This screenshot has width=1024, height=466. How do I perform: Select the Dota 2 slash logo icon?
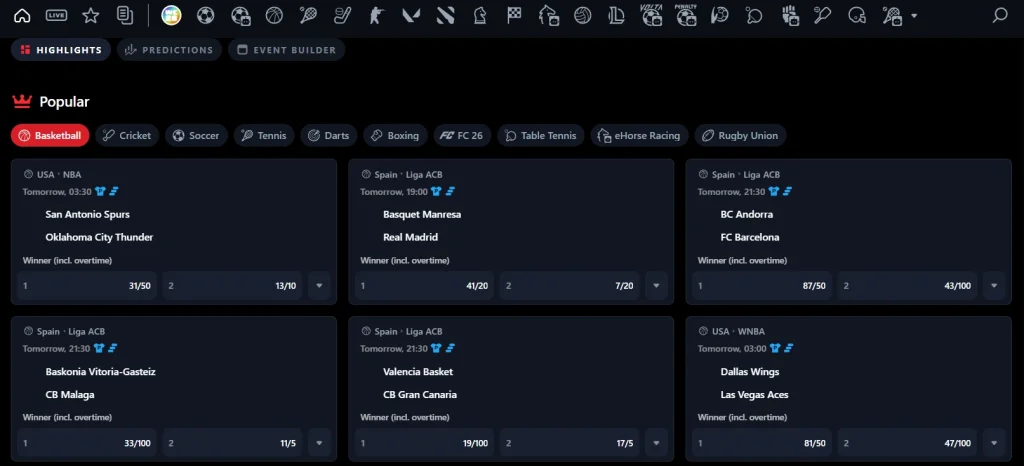pyautogui.click(x=445, y=16)
